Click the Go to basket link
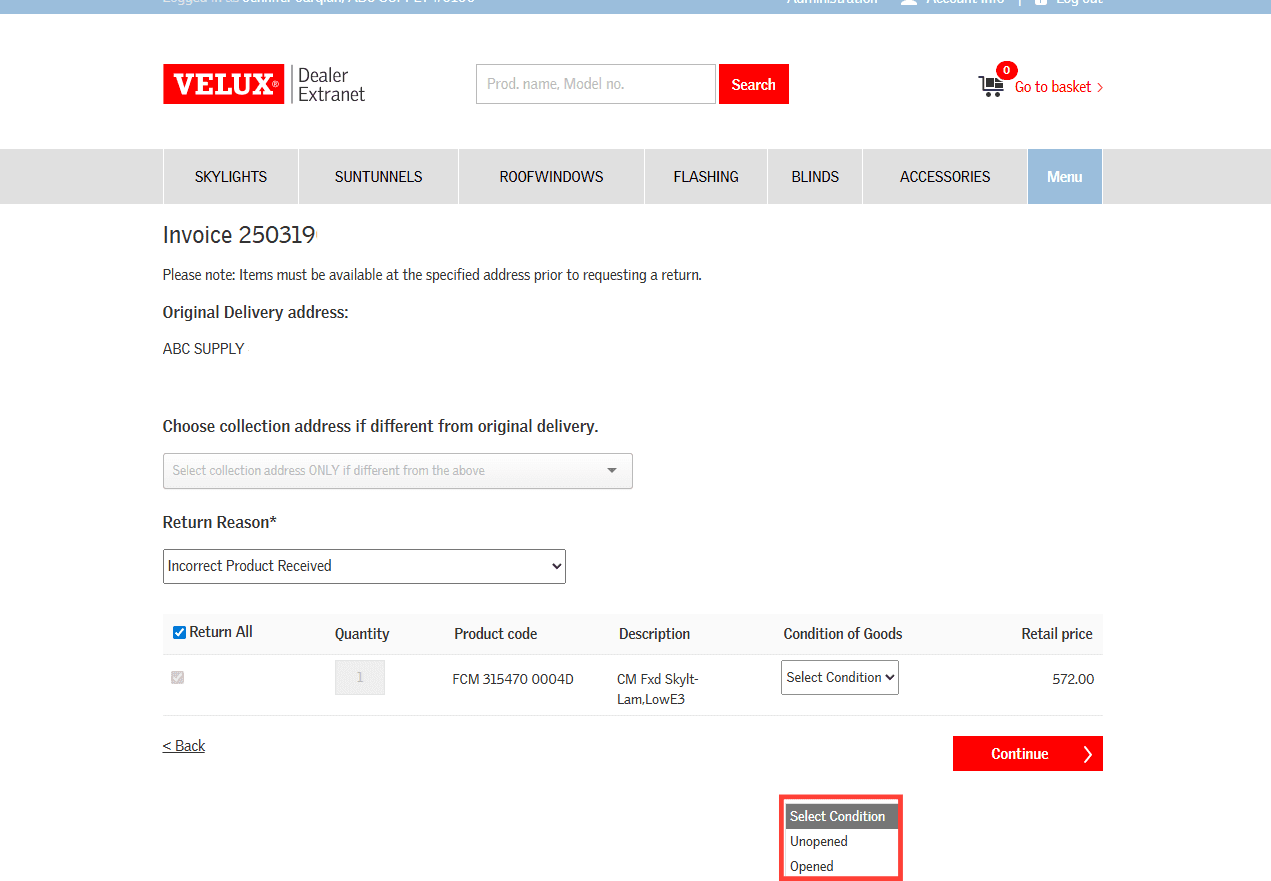The height and width of the screenshot is (881, 1271). (x=1059, y=87)
